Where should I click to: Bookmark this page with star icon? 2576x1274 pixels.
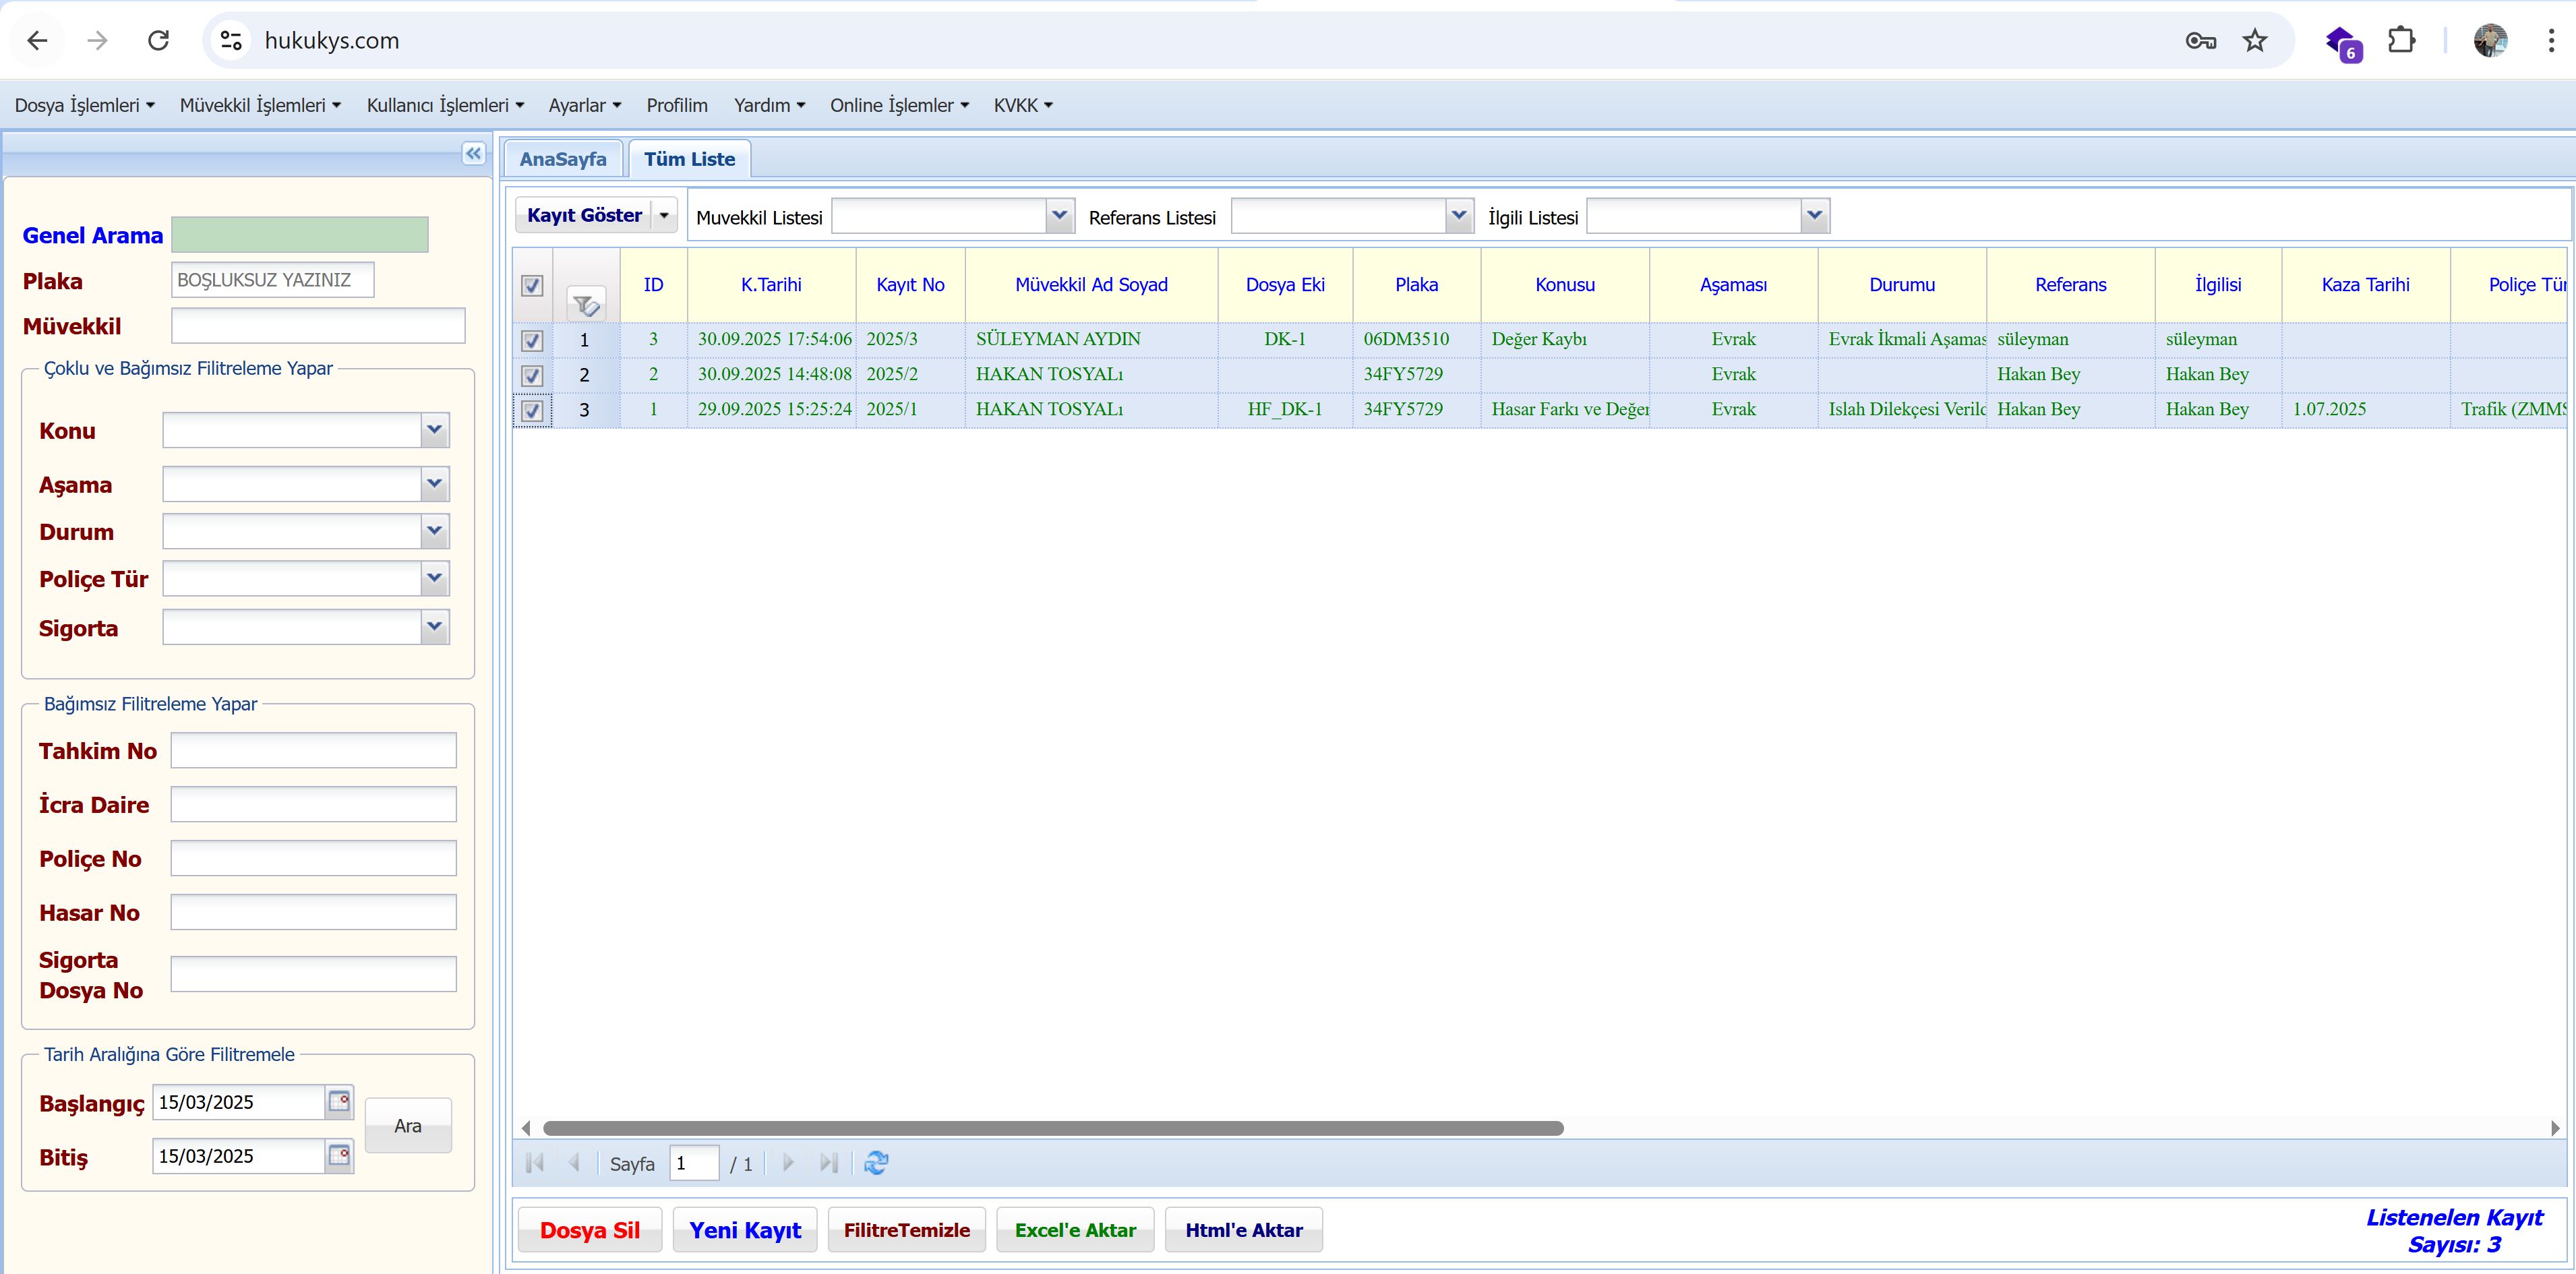pos(2254,41)
